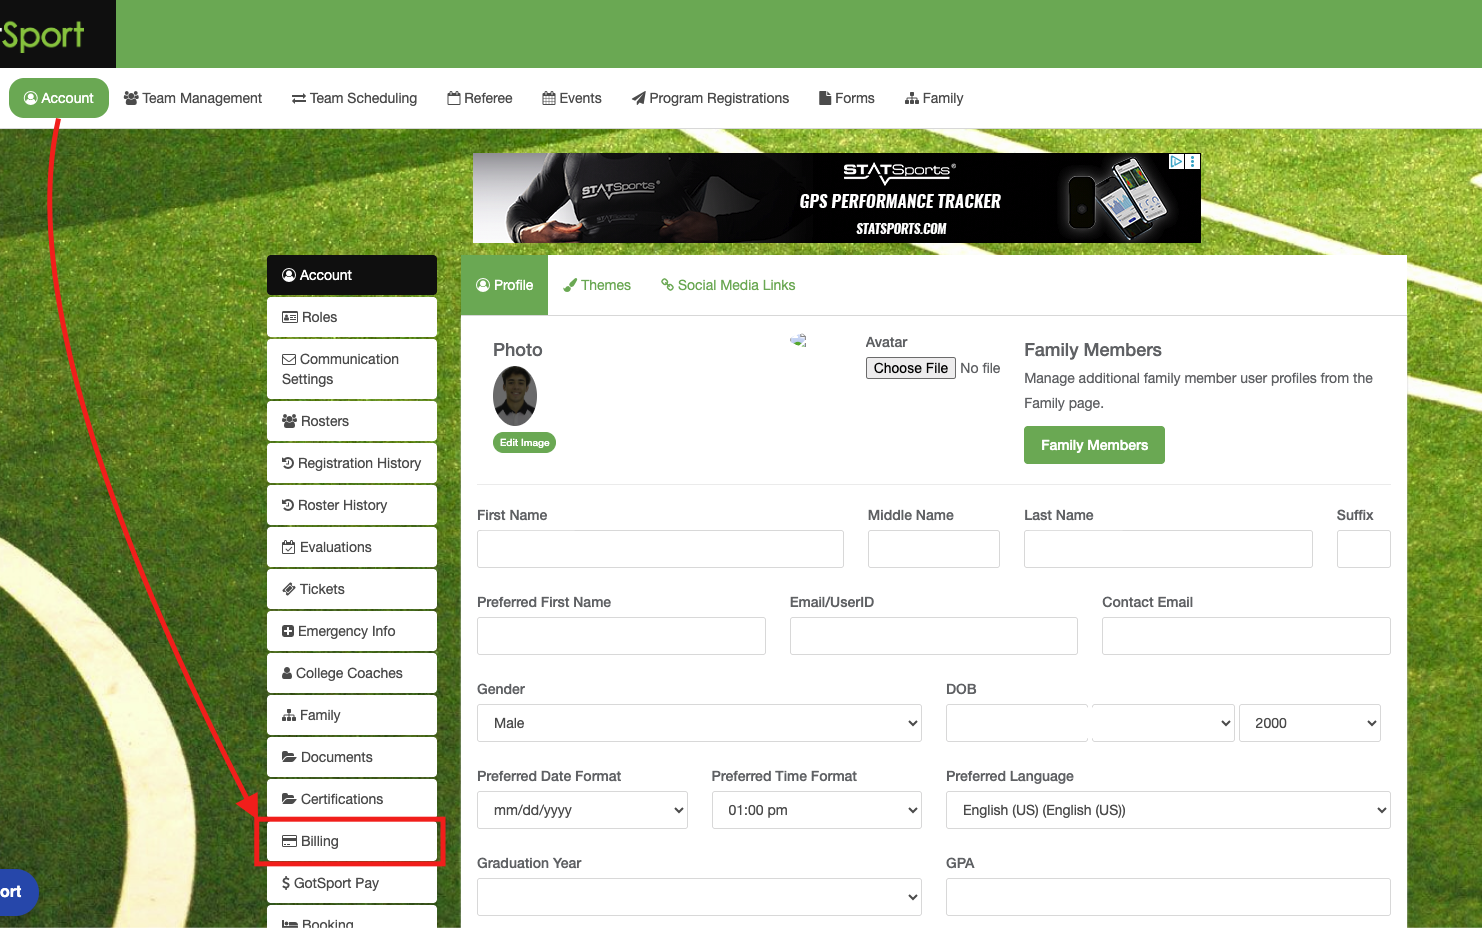Open the Events nav item
The width and height of the screenshot is (1482, 928).
tap(572, 98)
